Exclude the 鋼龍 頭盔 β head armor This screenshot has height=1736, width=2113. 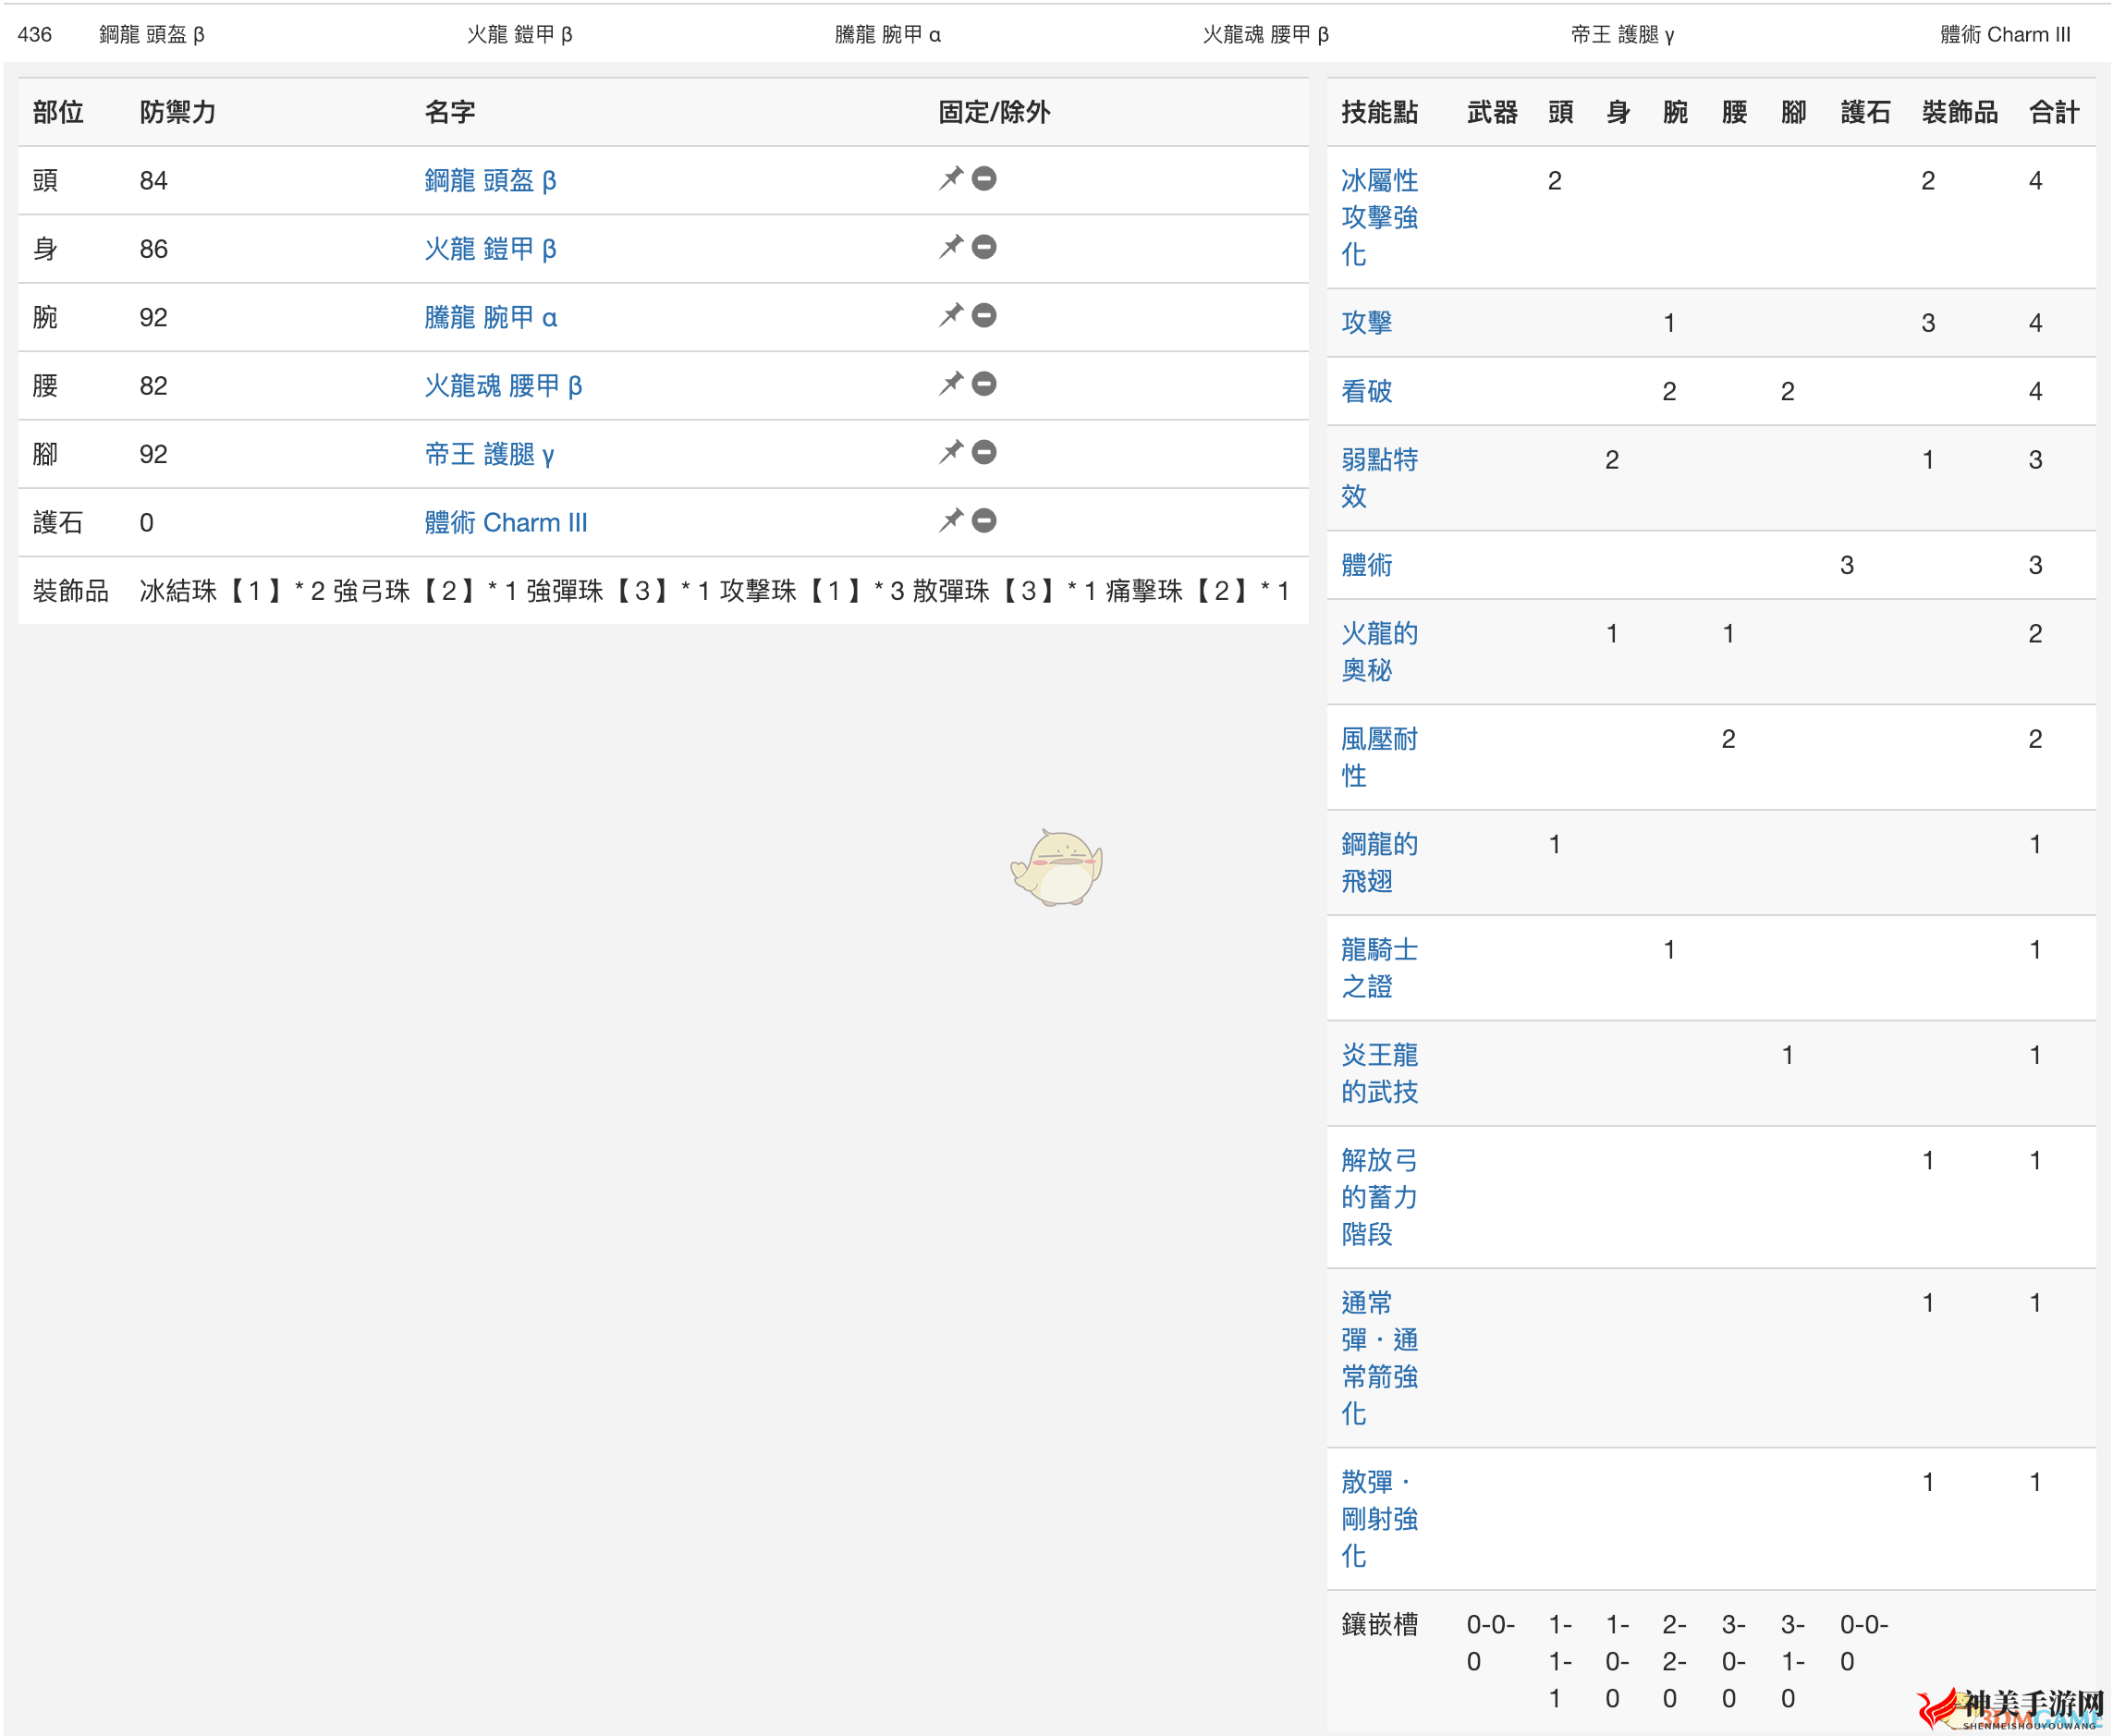(984, 179)
